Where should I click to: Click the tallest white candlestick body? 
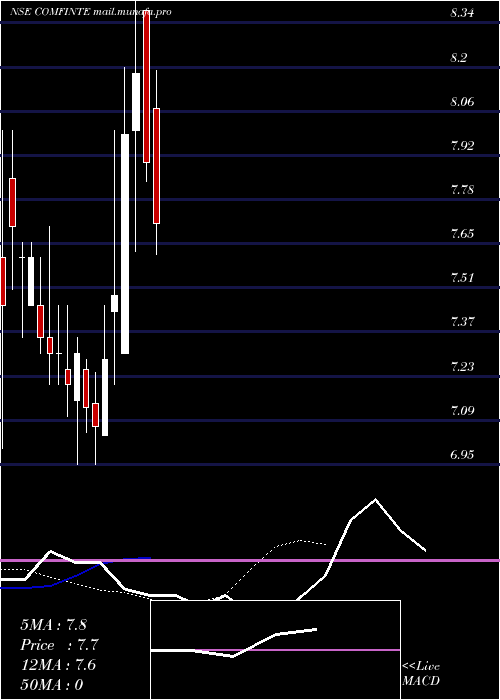(x=125, y=244)
